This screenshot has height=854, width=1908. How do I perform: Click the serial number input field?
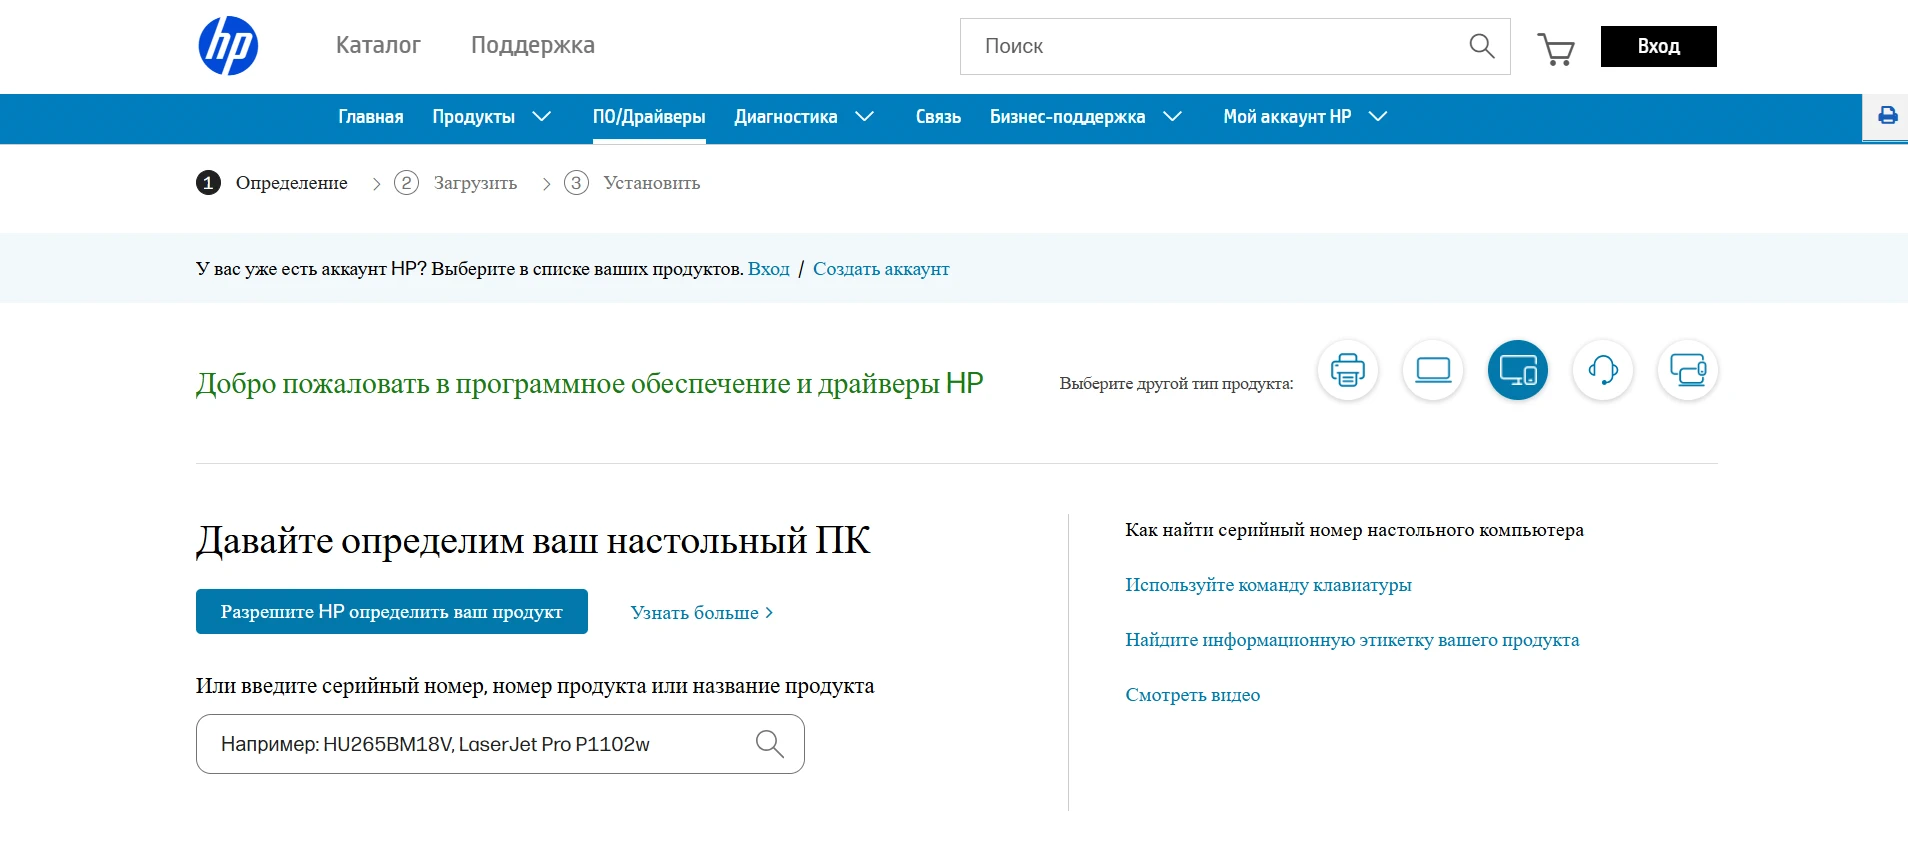[x=480, y=744]
